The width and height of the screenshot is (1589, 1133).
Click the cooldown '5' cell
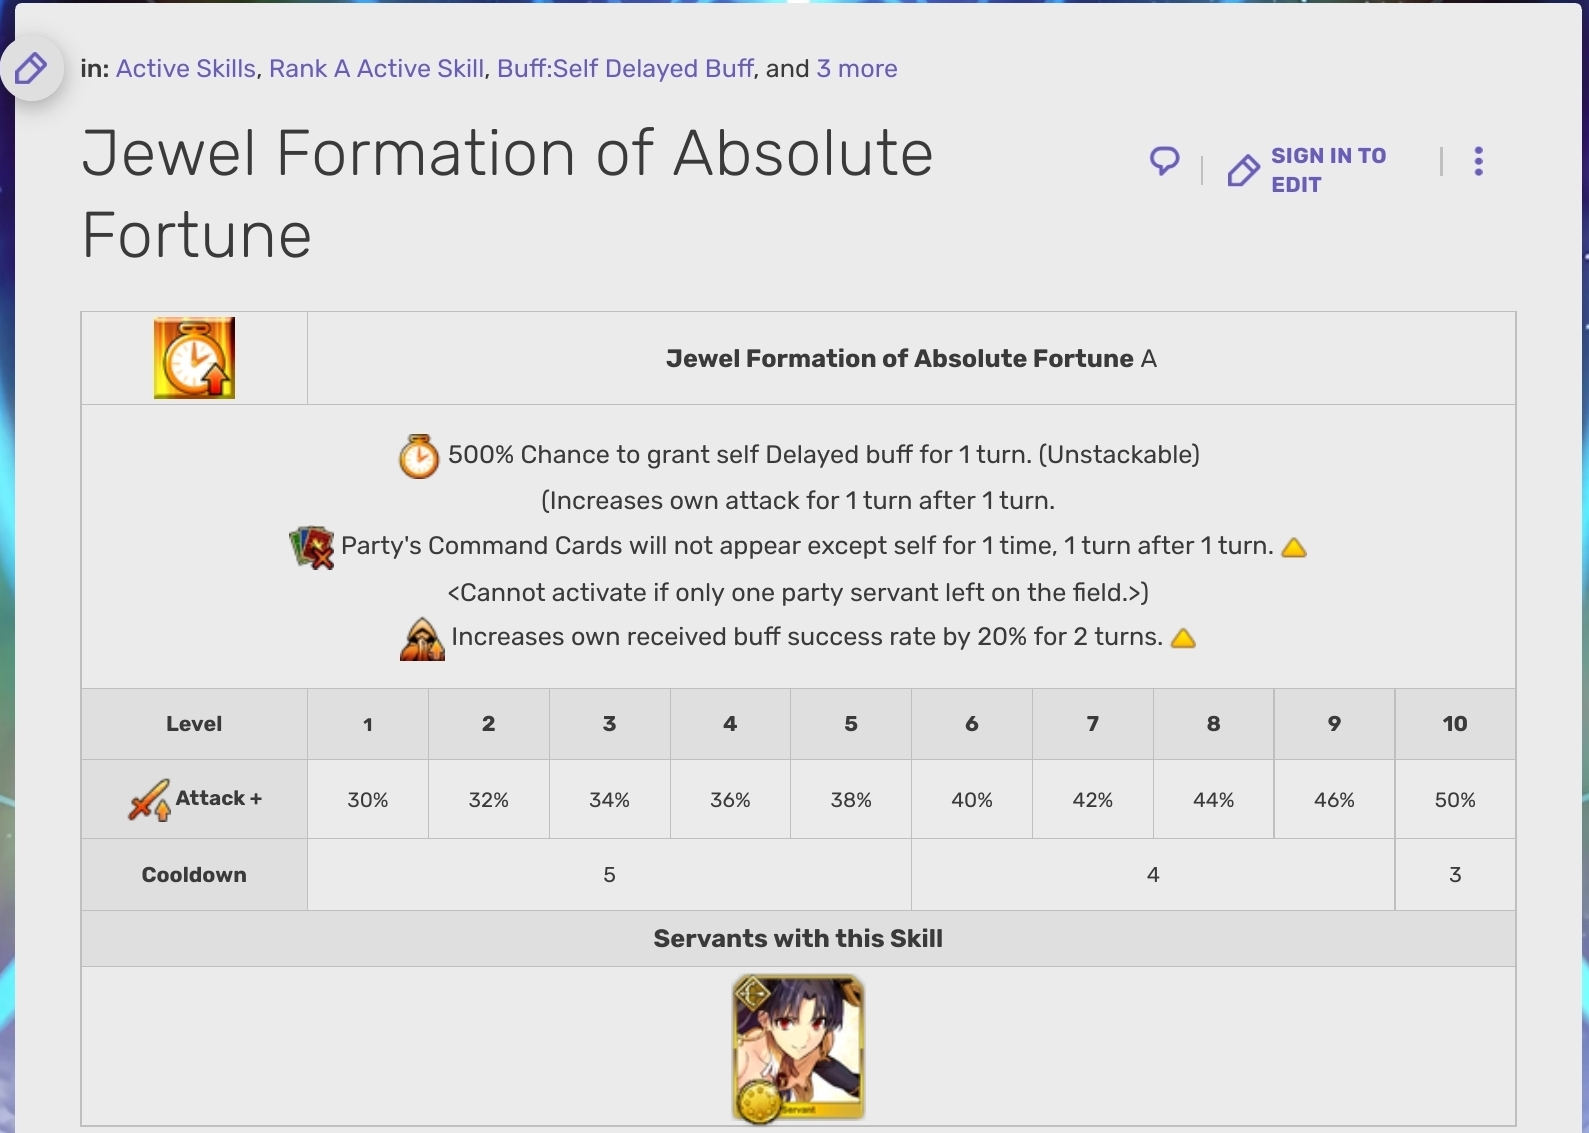click(610, 875)
